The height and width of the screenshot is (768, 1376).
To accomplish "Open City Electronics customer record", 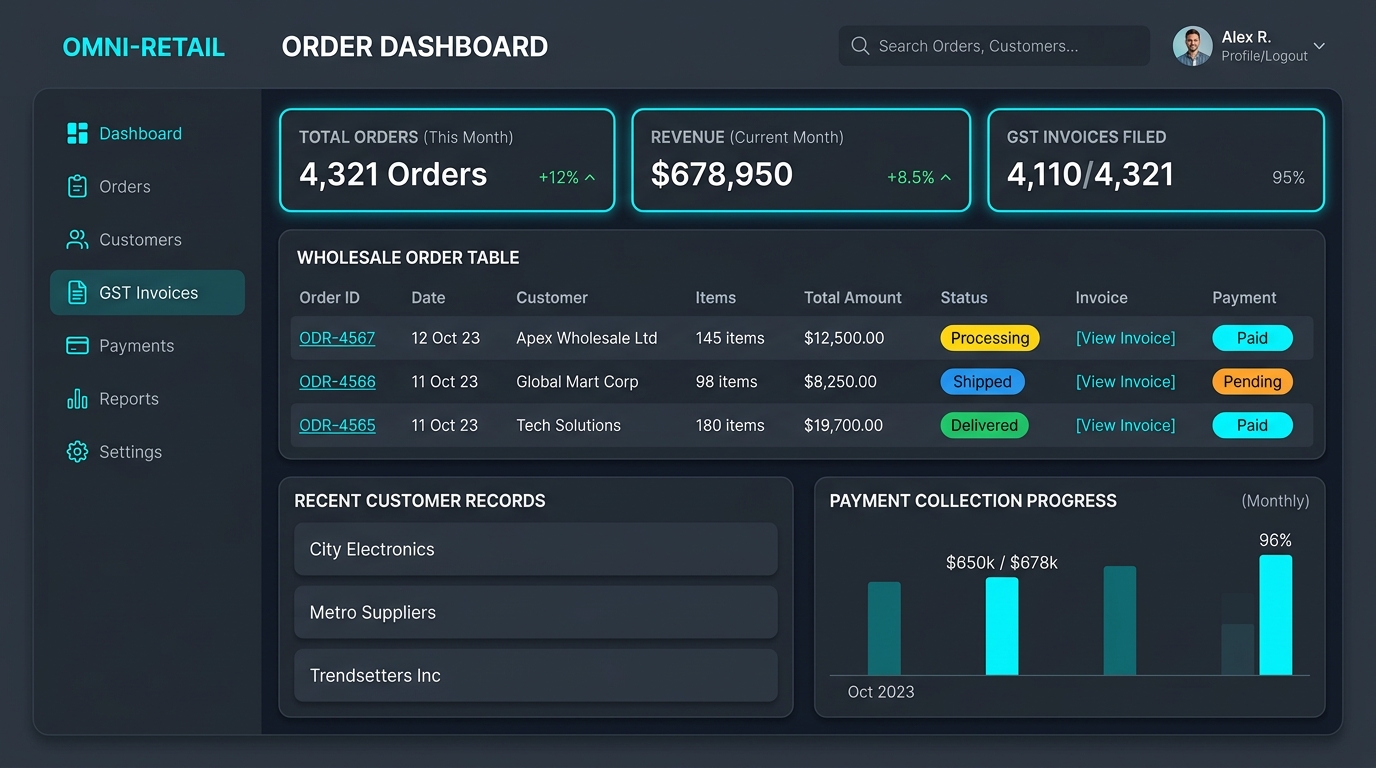I will [x=535, y=549].
